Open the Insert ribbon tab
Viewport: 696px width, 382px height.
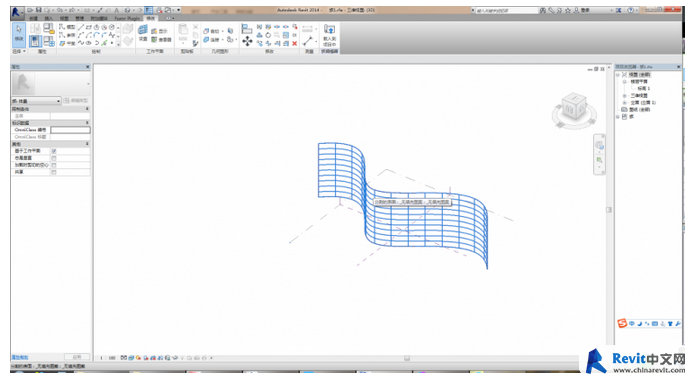click(x=49, y=18)
